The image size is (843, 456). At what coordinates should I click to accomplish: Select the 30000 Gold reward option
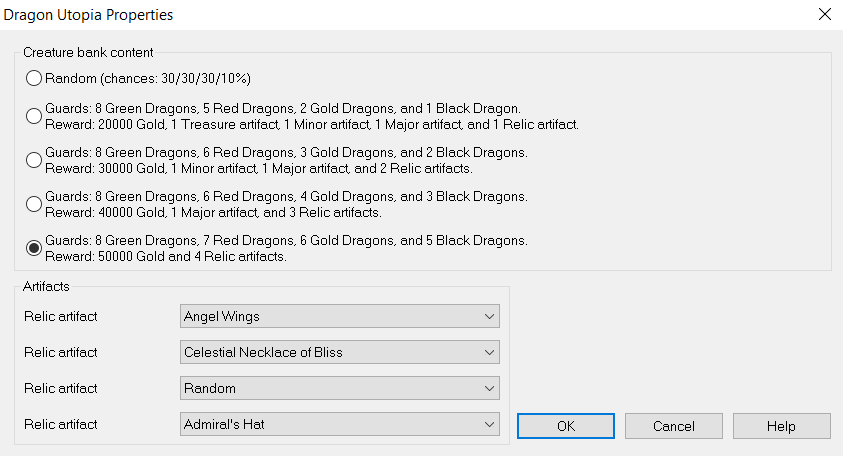click(x=34, y=160)
